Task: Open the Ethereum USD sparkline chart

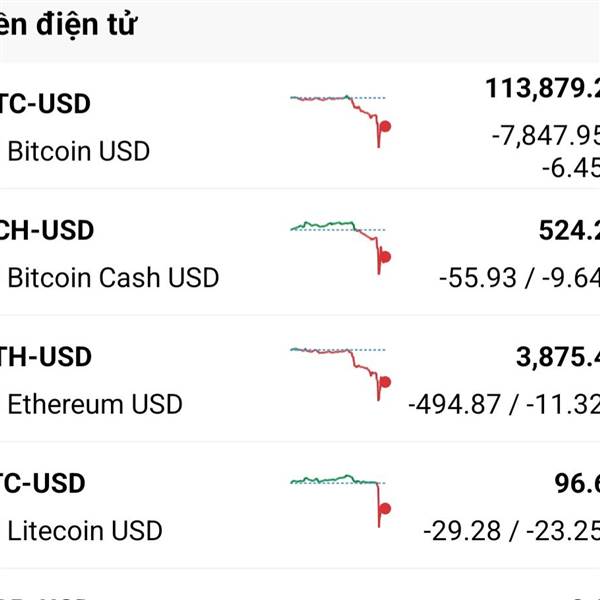Action: click(x=341, y=371)
